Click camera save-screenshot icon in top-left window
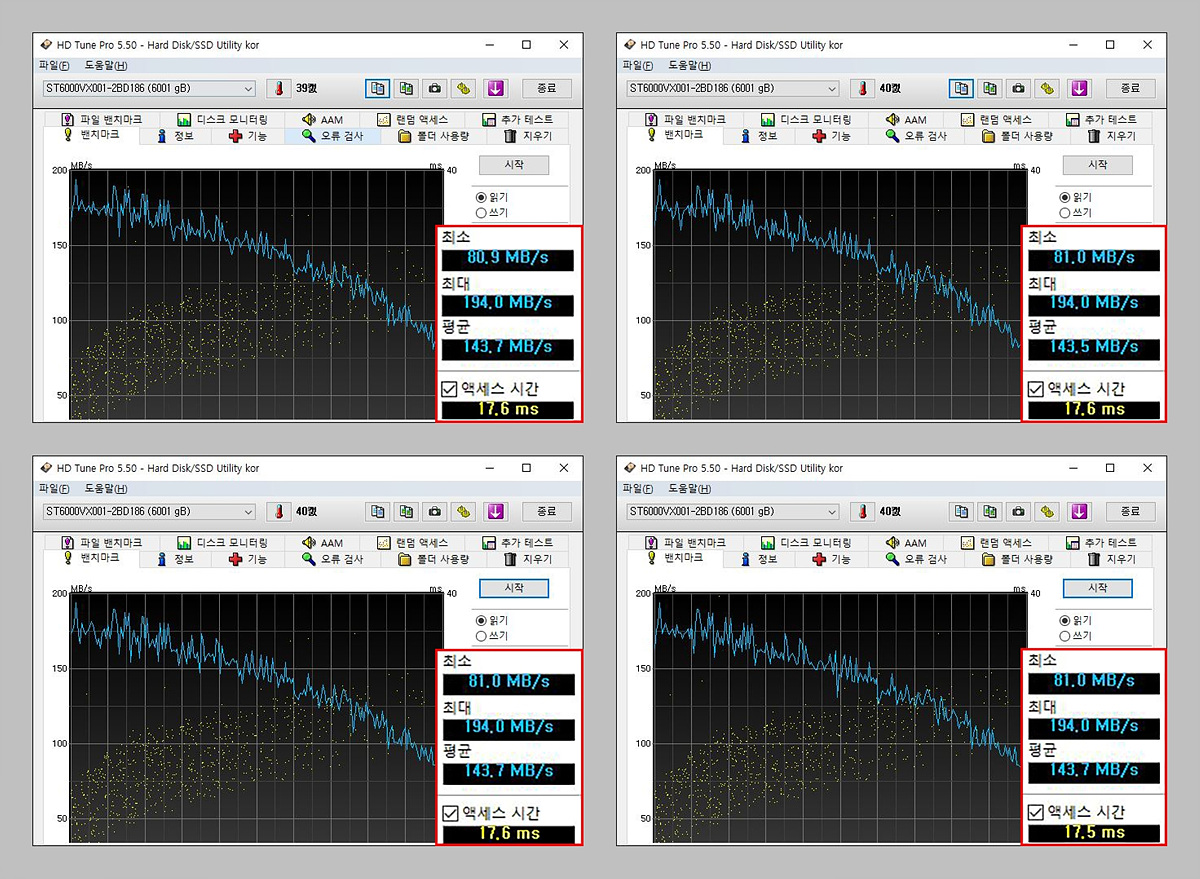Screen dimensions: 1200x879 (435, 88)
